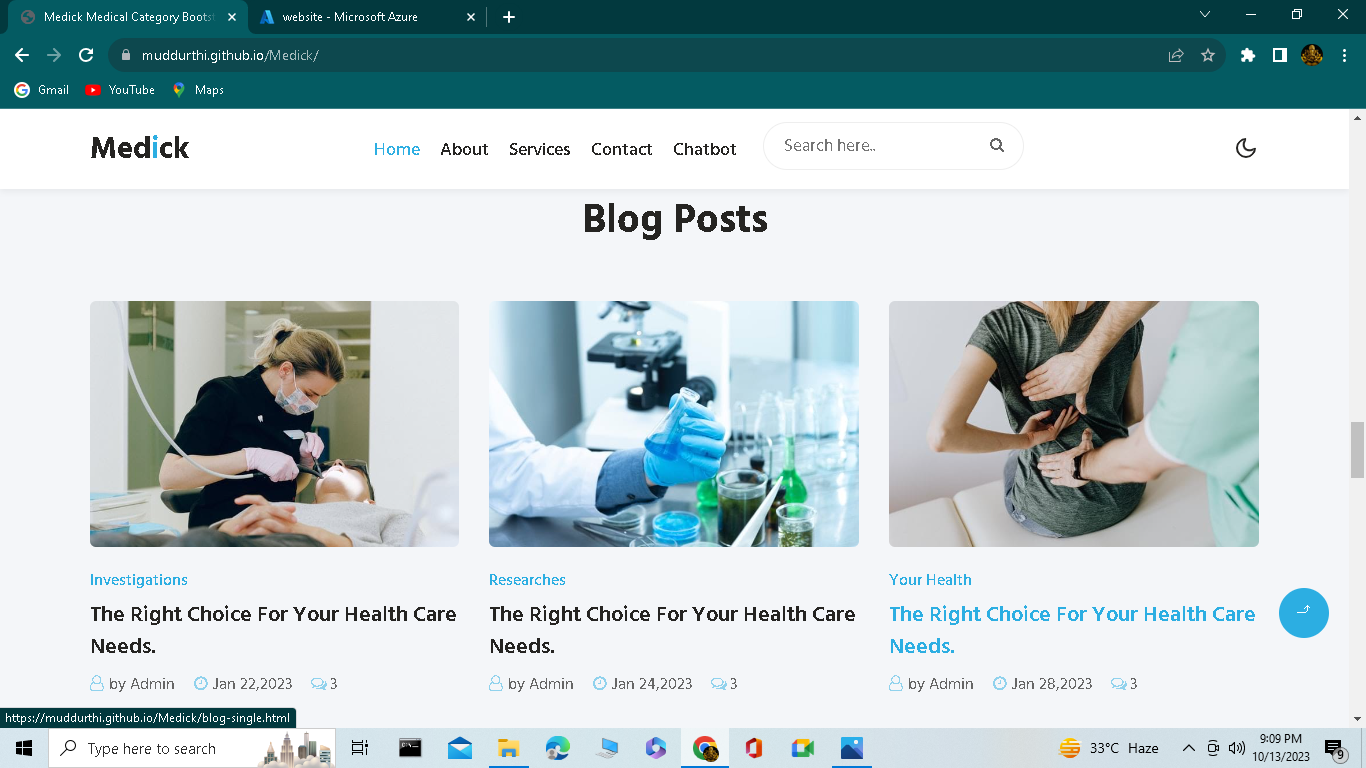This screenshot has height=768, width=1366.
Task: Open the Chrome three-dot menu
Action: point(1344,55)
